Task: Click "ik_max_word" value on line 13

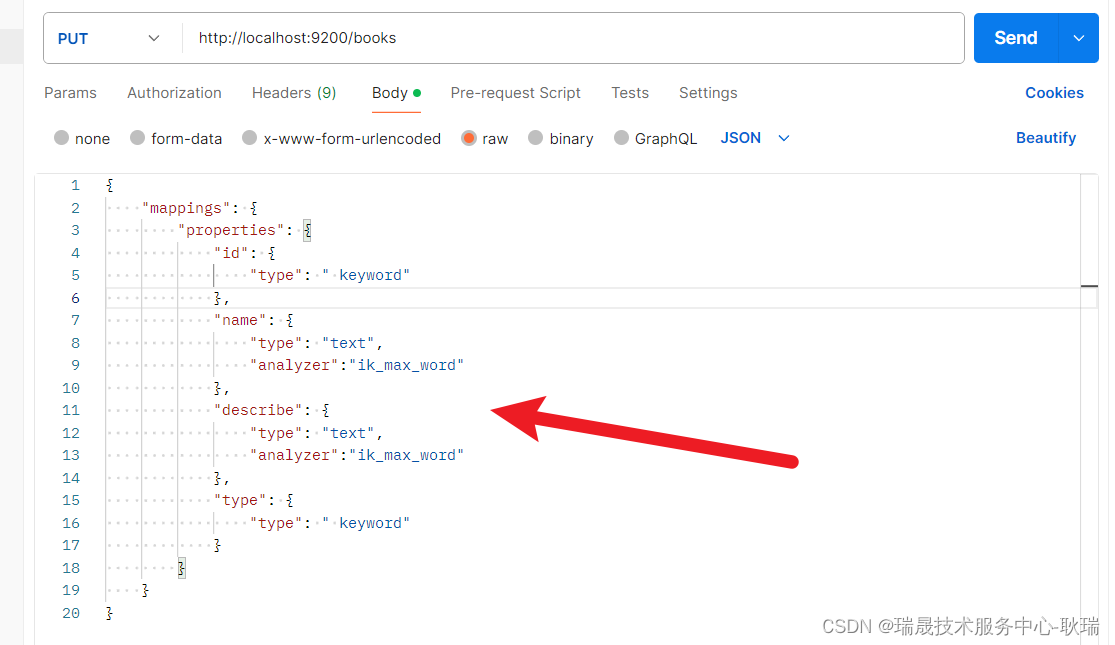Action: click(406, 455)
